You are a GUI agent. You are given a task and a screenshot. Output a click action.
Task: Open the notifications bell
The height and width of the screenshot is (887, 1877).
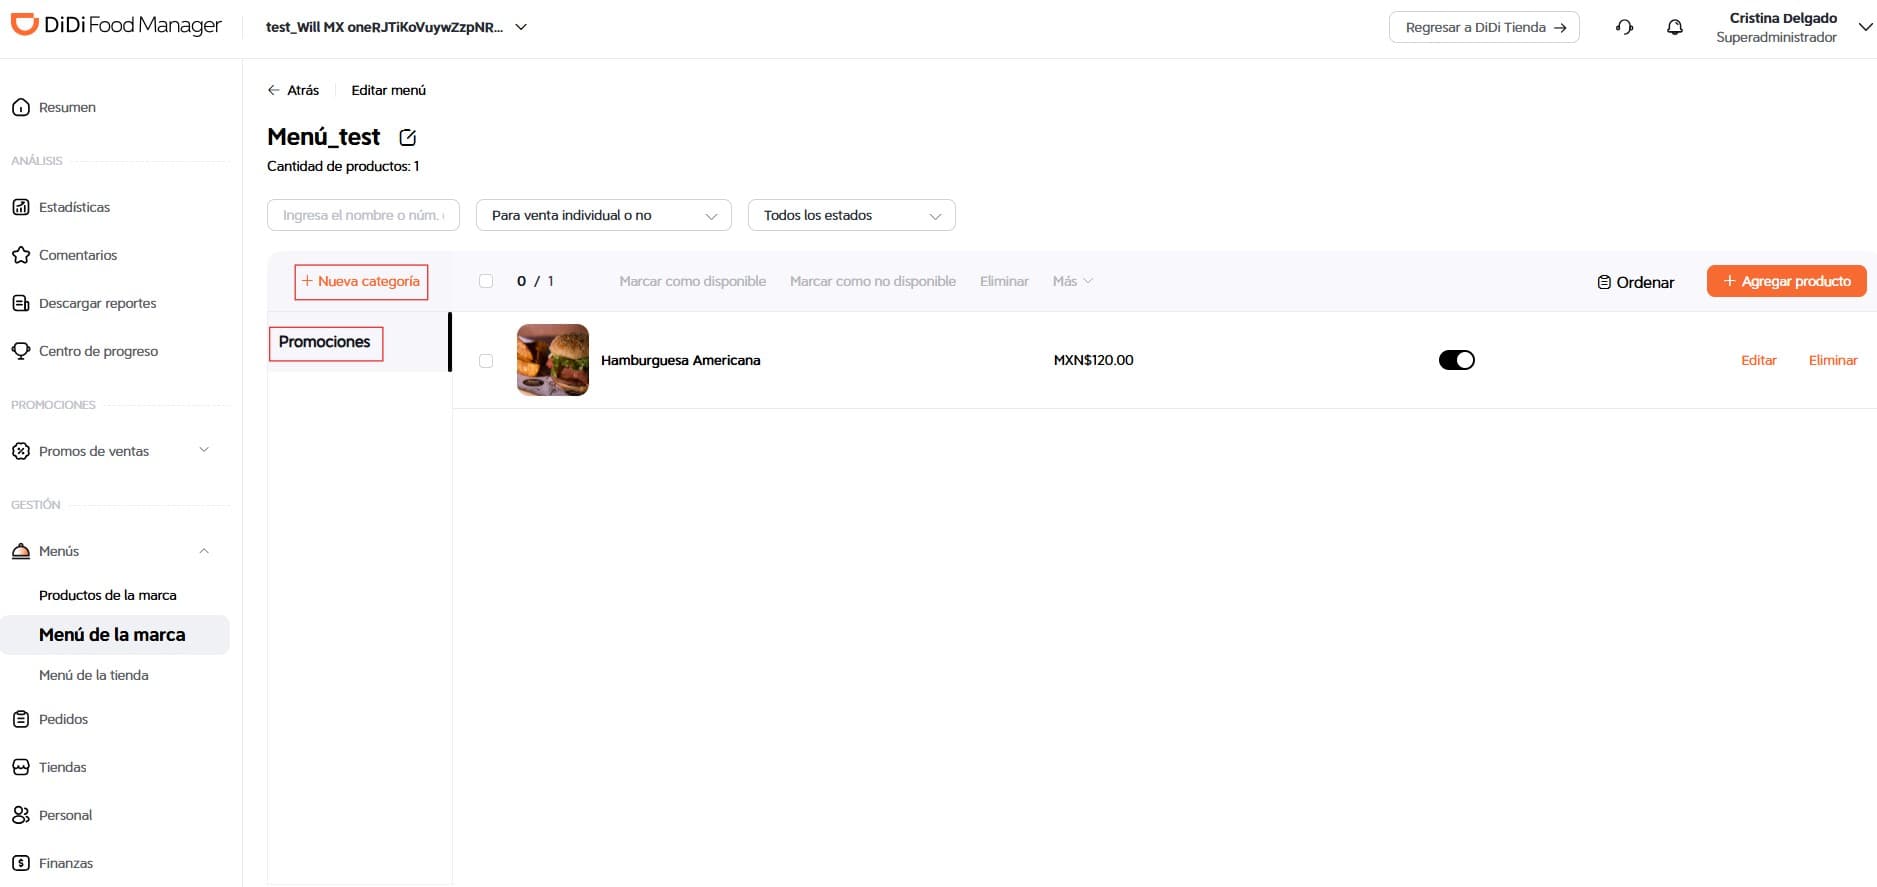[x=1675, y=28]
